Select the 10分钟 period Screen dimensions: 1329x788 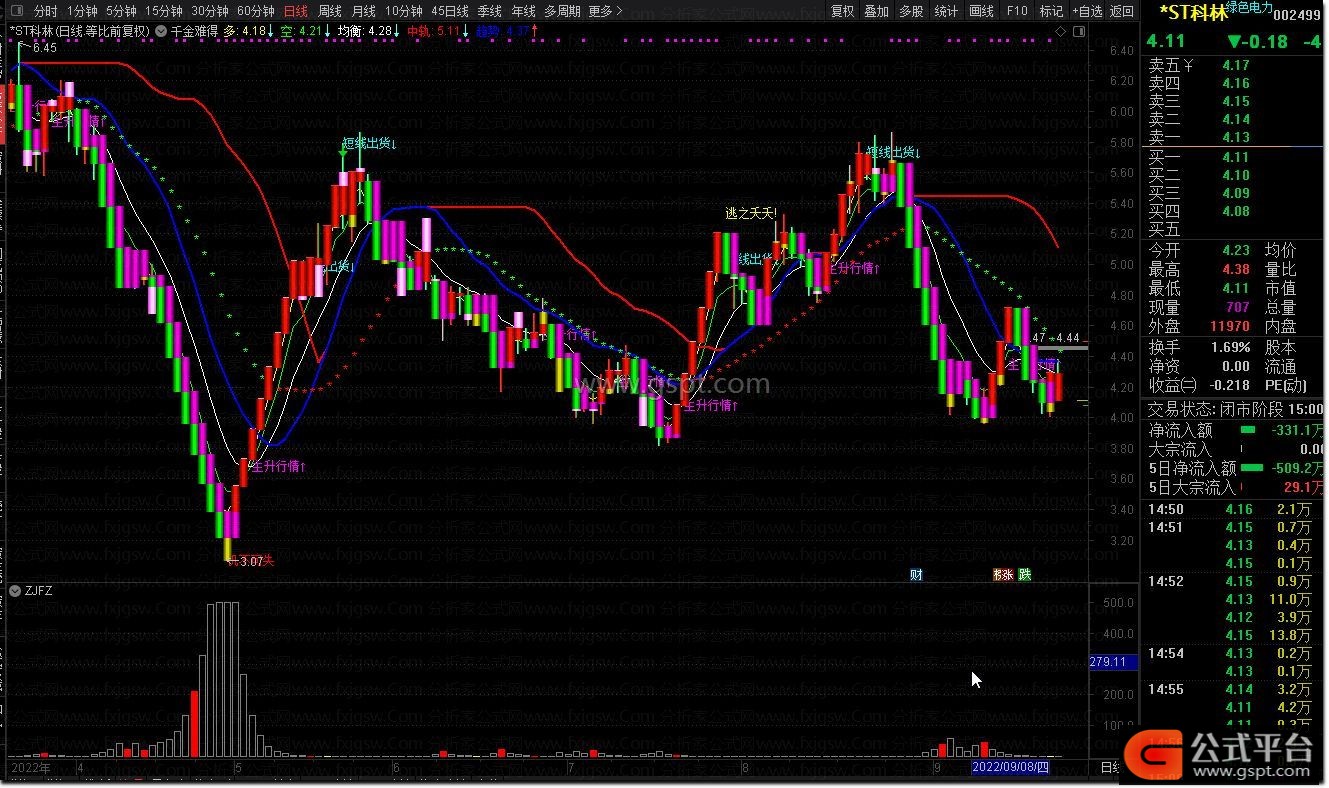tap(404, 11)
